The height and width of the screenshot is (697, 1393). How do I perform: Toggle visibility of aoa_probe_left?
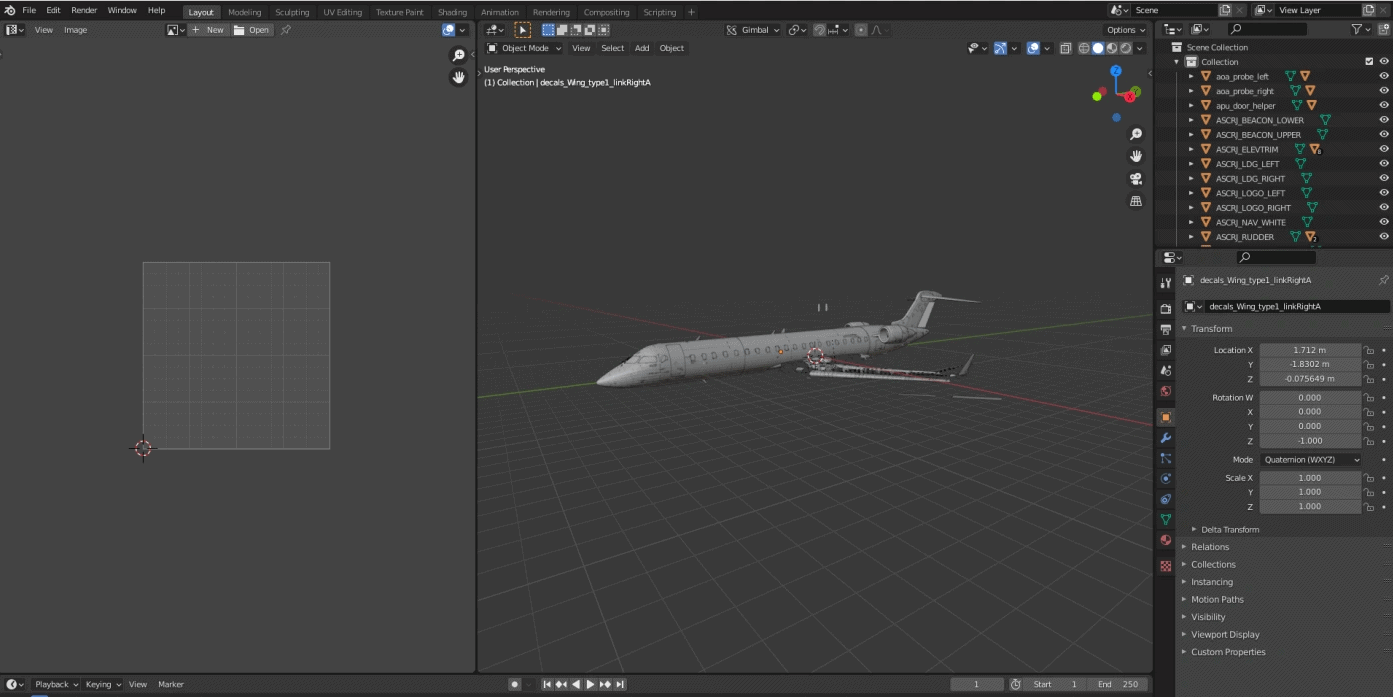pos(1384,76)
